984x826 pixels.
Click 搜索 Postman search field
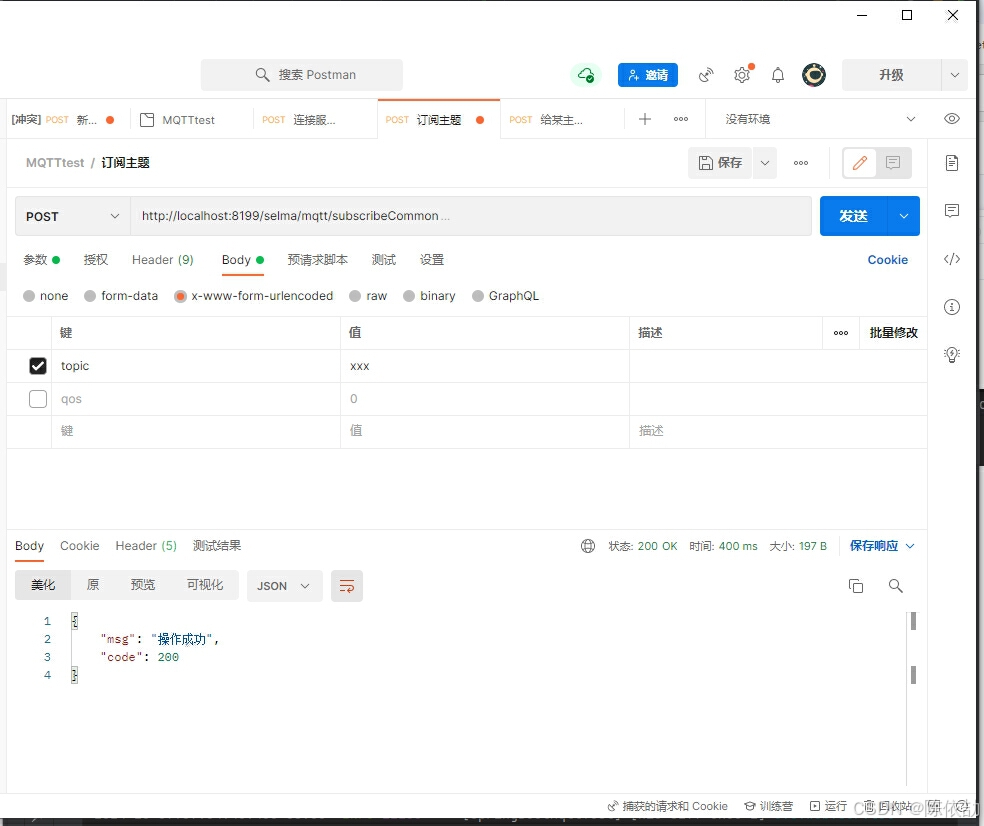click(x=302, y=75)
